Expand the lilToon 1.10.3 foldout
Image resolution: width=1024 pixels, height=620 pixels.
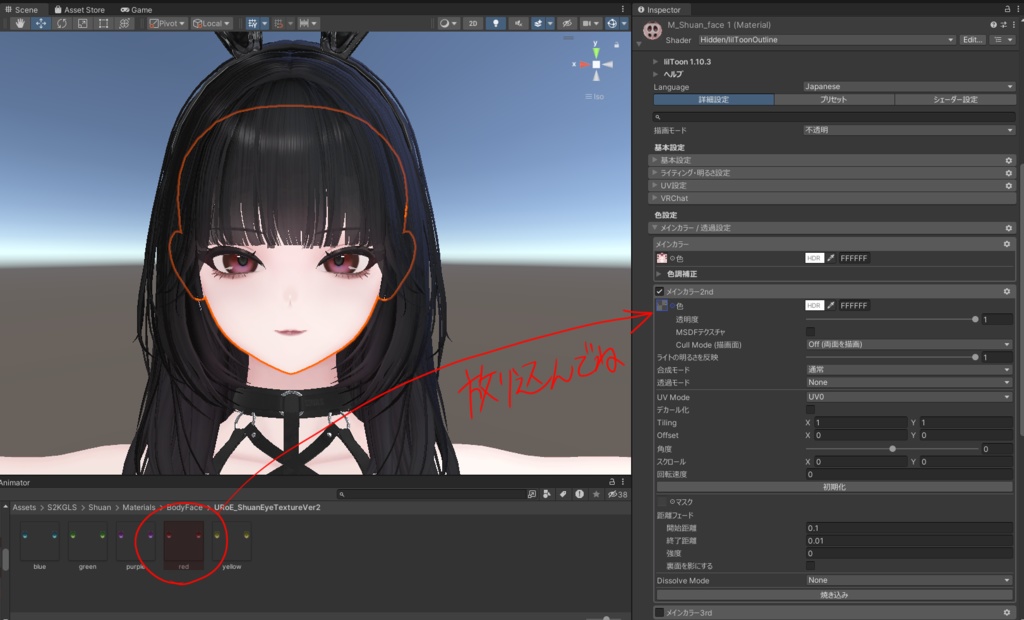point(656,61)
